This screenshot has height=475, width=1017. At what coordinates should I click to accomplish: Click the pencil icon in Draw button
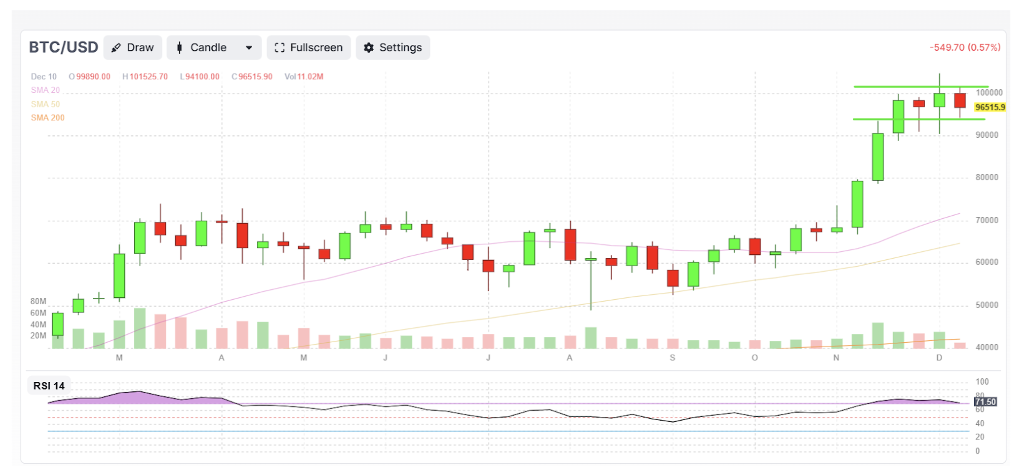116,47
